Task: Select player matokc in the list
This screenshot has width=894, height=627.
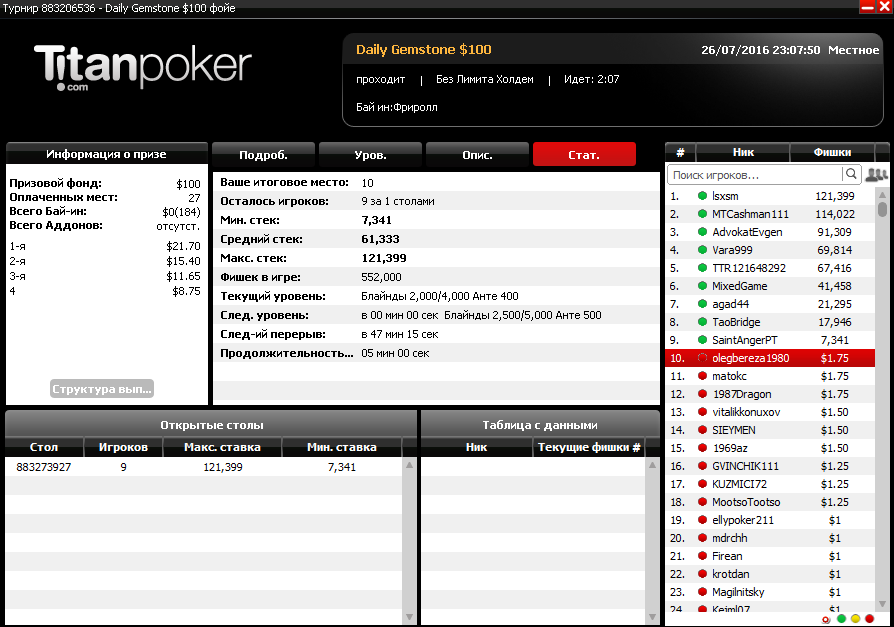Action: (x=770, y=376)
